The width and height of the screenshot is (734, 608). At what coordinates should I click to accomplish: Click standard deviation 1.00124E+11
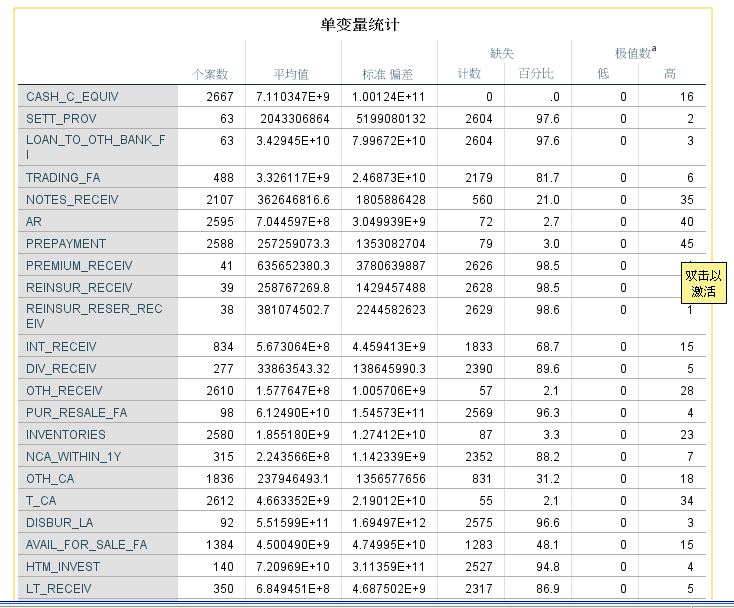click(389, 96)
